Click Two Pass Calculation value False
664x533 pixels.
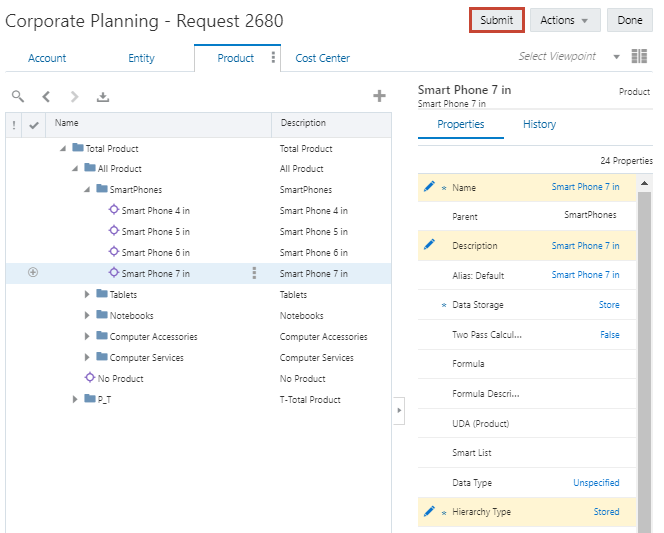pos(610,334)
